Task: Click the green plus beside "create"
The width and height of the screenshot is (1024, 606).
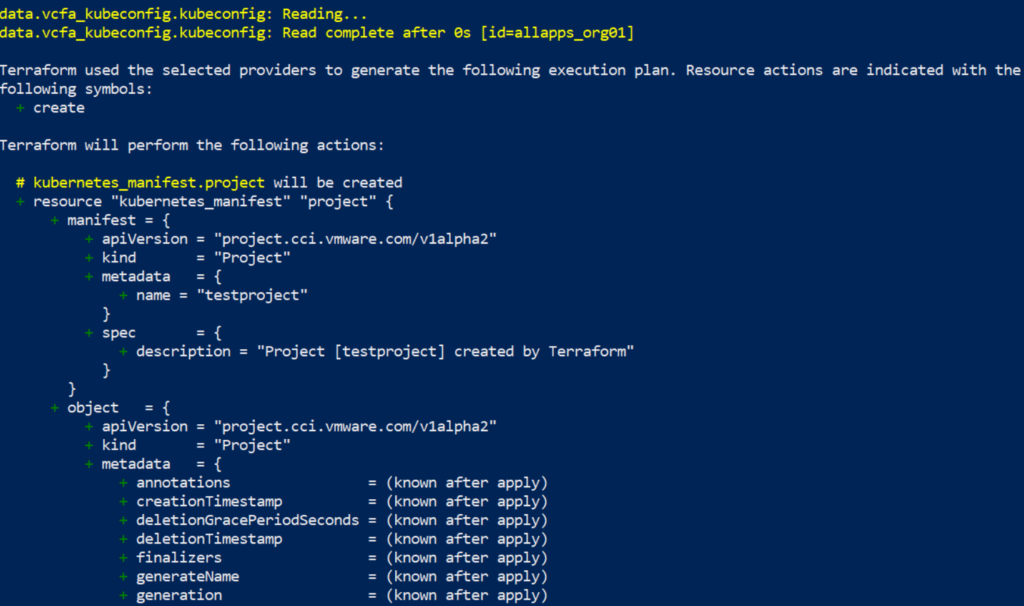Action: tap(21, 108)
